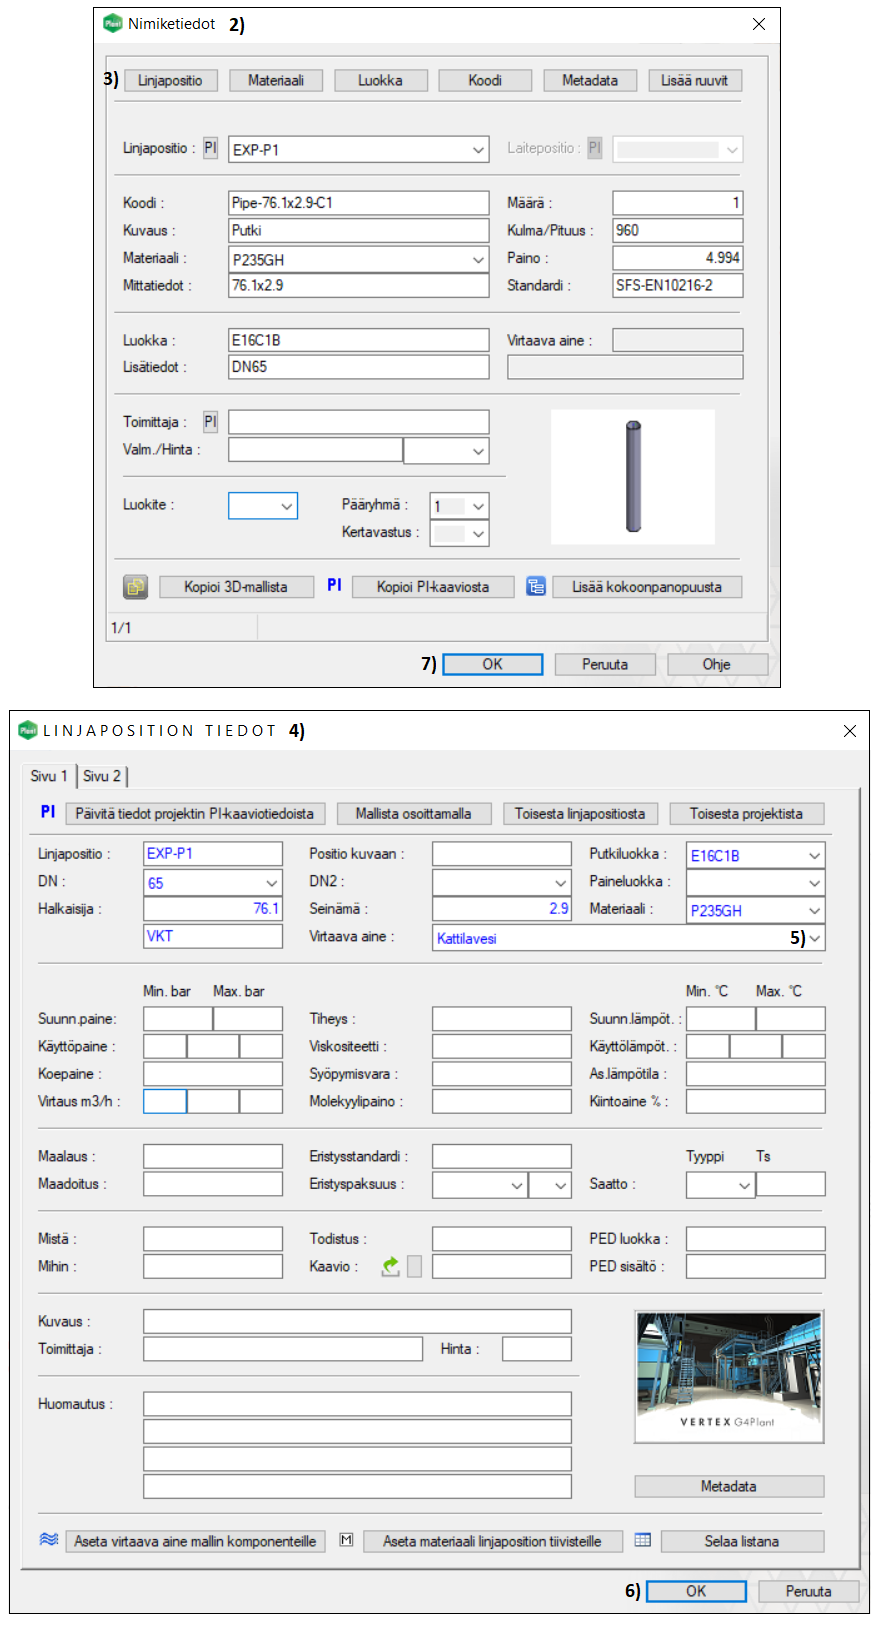Viewport: 880px width, 1625px height.
Task: Click the blue PI icon before Päivitä tiedot
Action: click(48, 812)
